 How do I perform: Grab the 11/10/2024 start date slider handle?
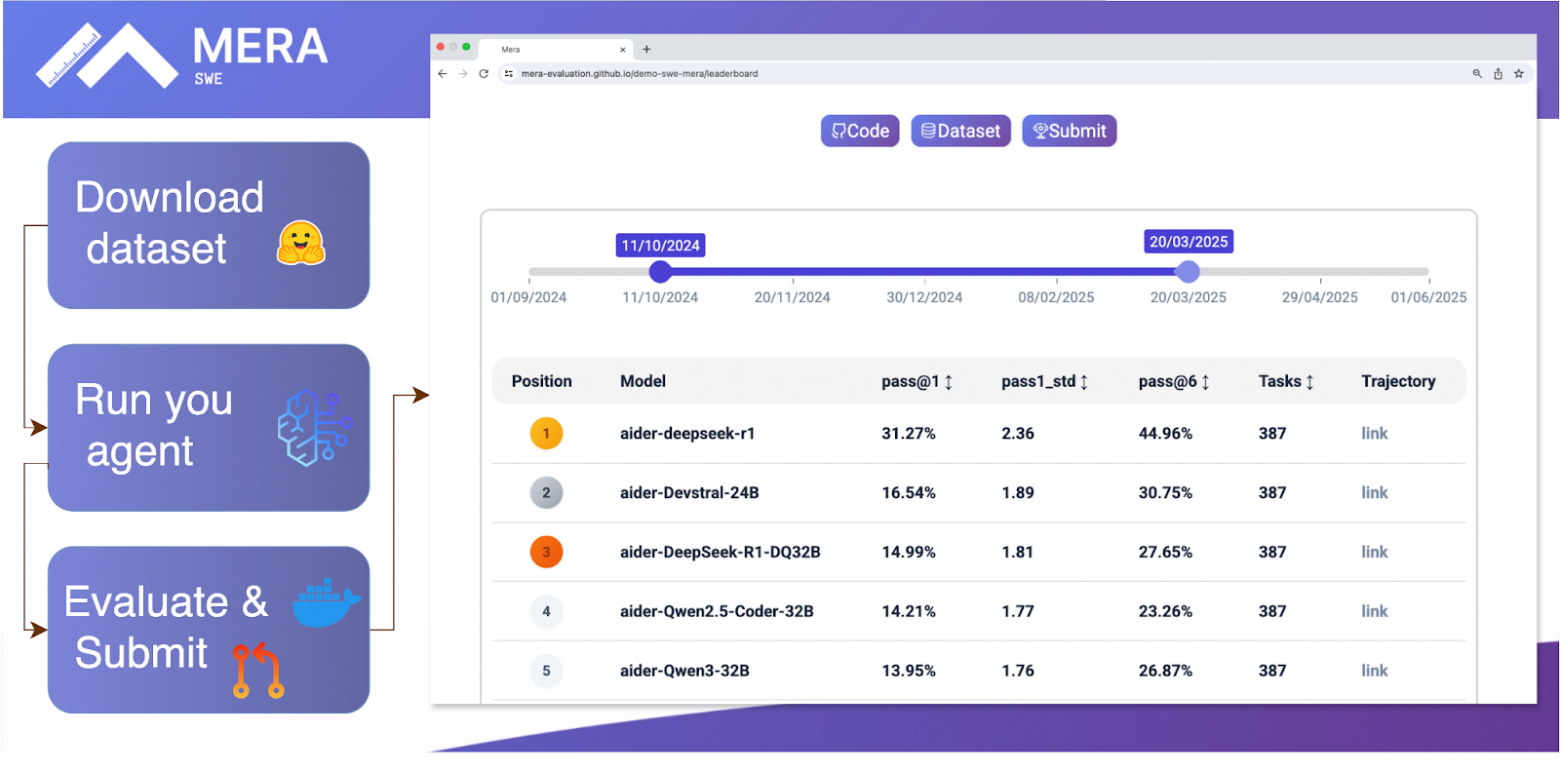tap(660, 271)
